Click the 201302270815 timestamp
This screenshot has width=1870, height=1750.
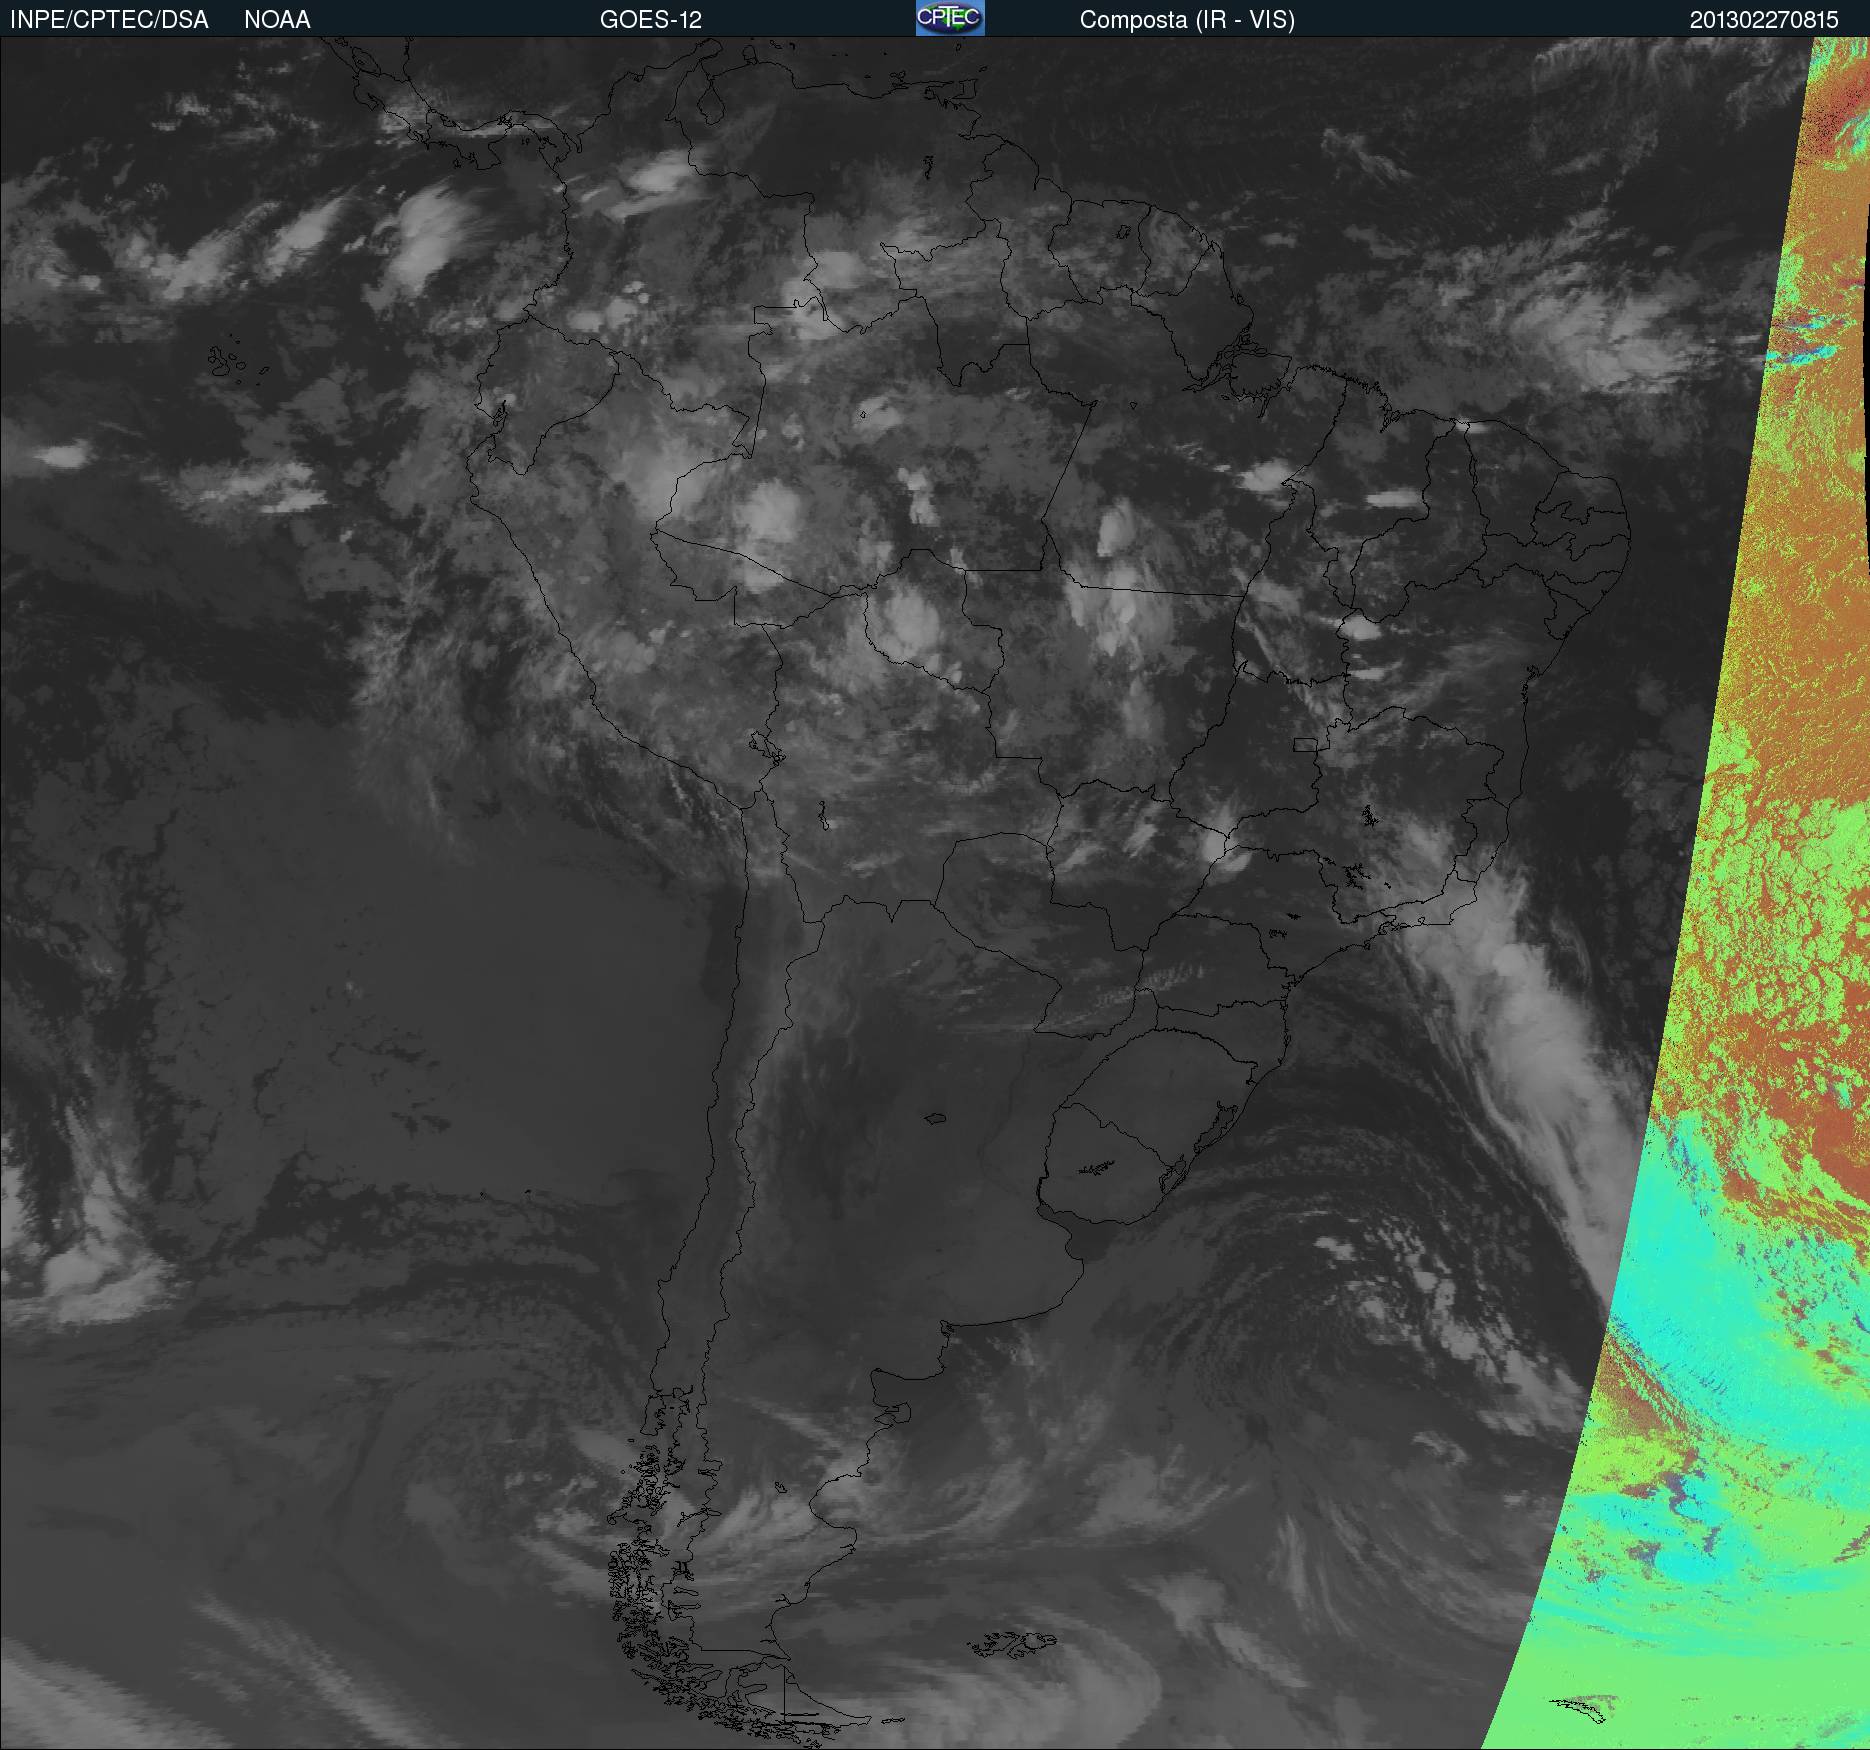point(1764,20)
